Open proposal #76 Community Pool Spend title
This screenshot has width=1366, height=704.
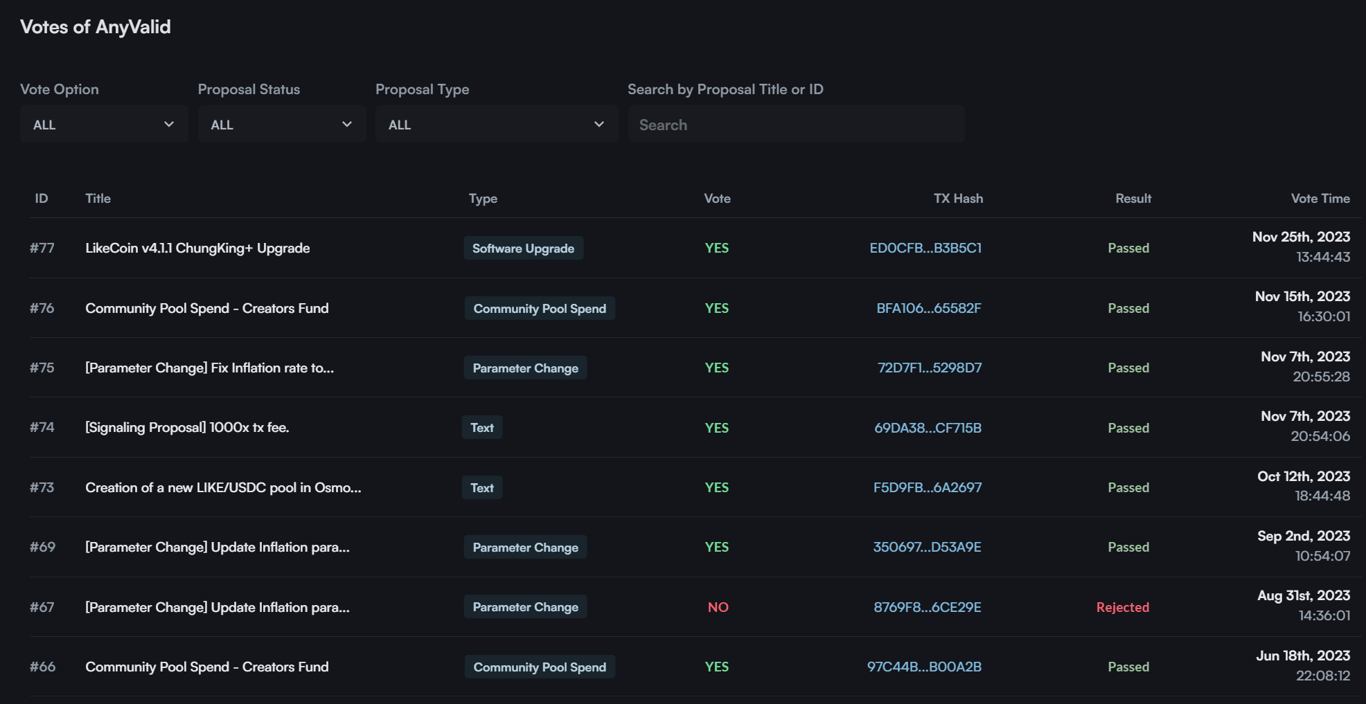[207, 308]
